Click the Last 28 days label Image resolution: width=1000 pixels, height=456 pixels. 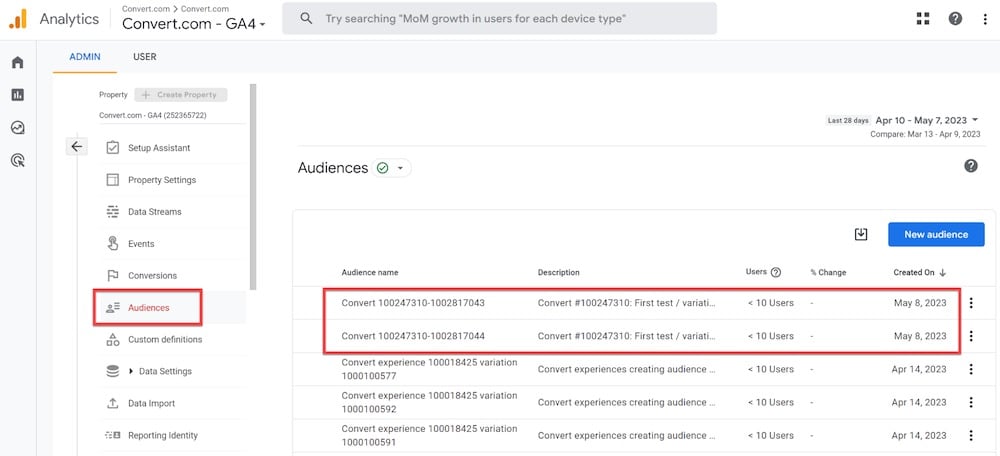(848, 120)
